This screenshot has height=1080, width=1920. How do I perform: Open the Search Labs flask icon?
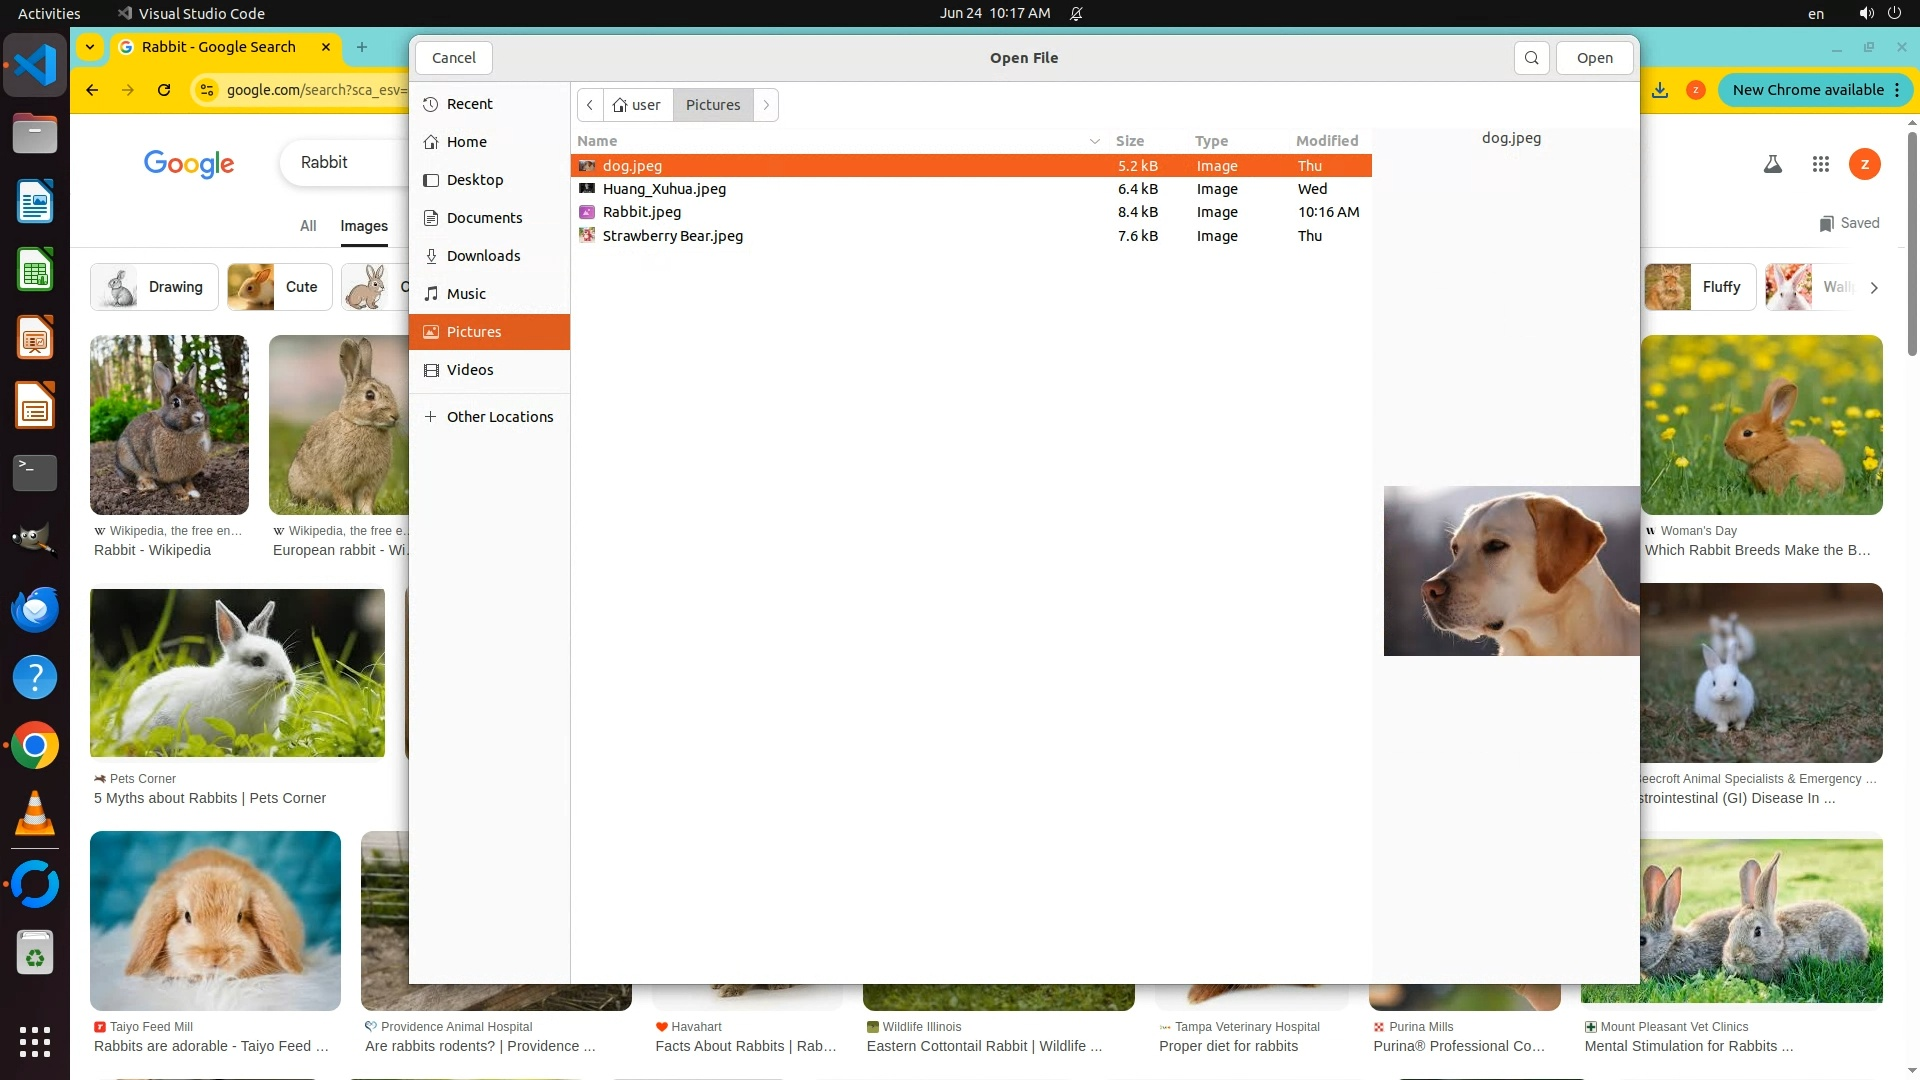click(1772, 164)
